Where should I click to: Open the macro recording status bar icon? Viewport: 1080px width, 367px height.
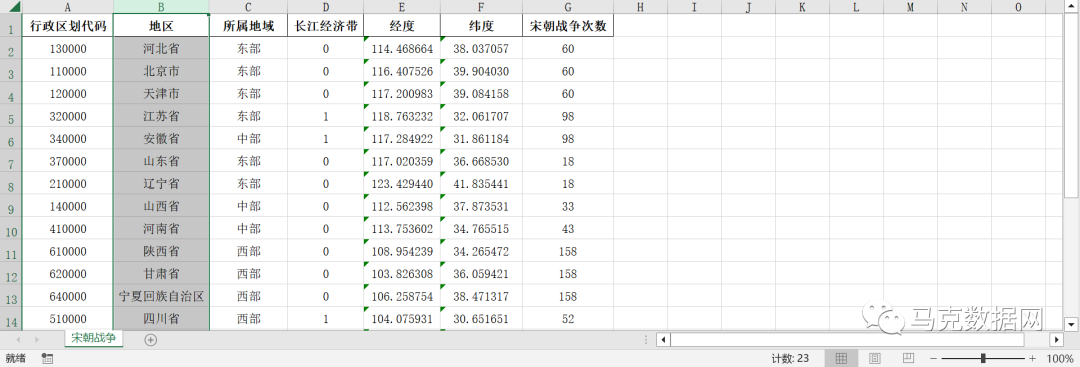click(48, 359)
